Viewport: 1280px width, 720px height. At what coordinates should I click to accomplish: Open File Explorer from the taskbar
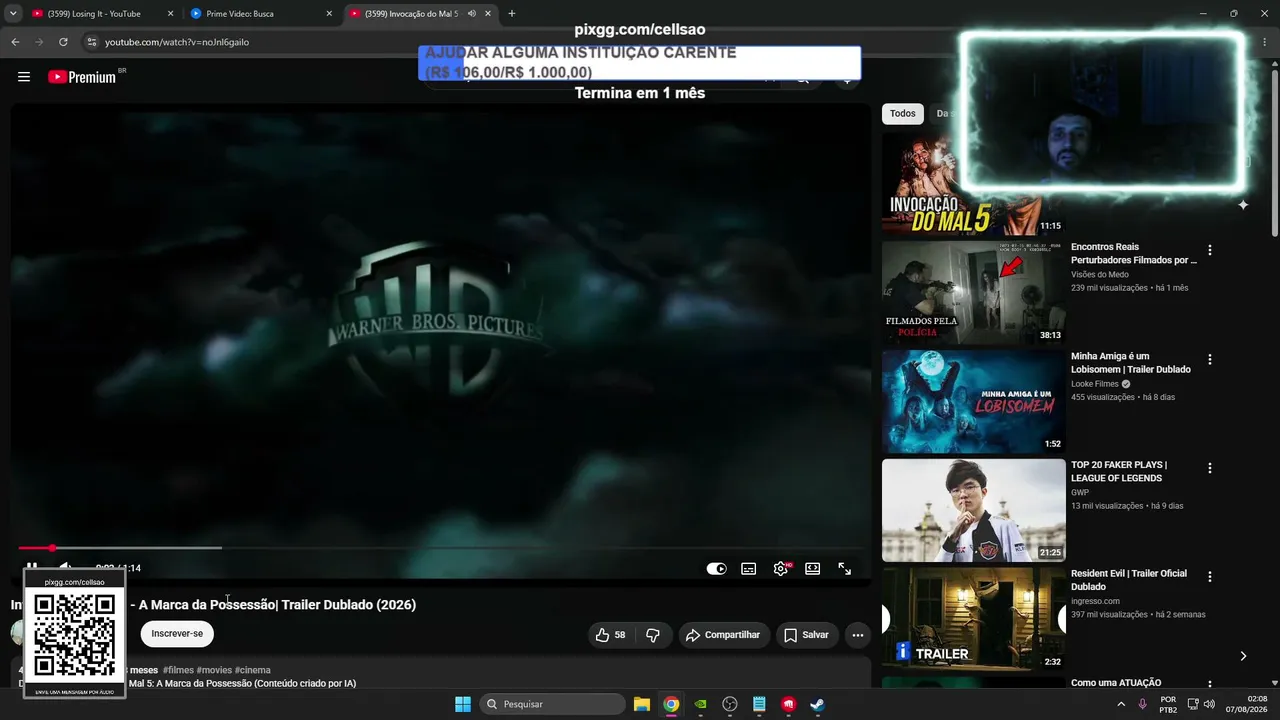642,704
